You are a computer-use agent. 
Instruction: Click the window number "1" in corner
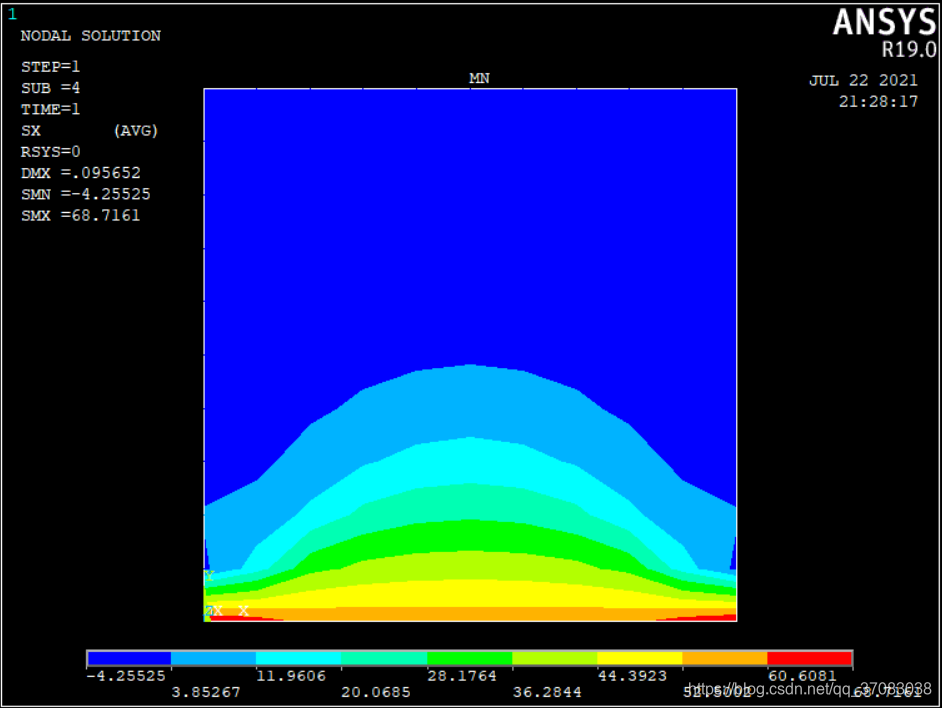point(13,14)
